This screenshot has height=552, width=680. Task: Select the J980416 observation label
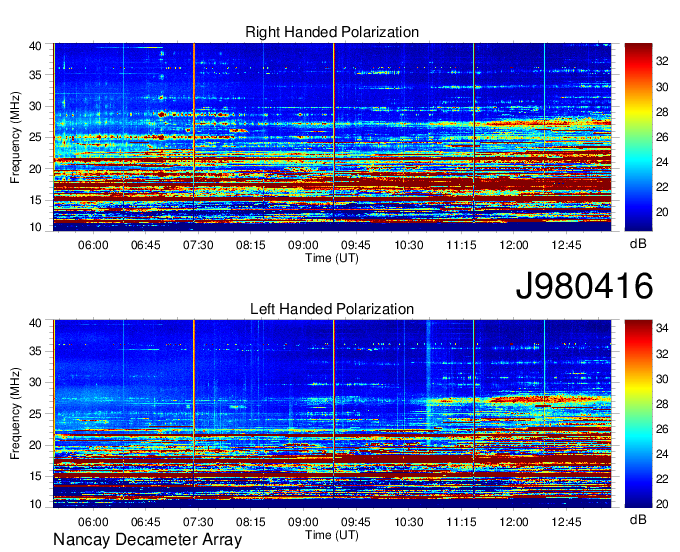[584, 286]
